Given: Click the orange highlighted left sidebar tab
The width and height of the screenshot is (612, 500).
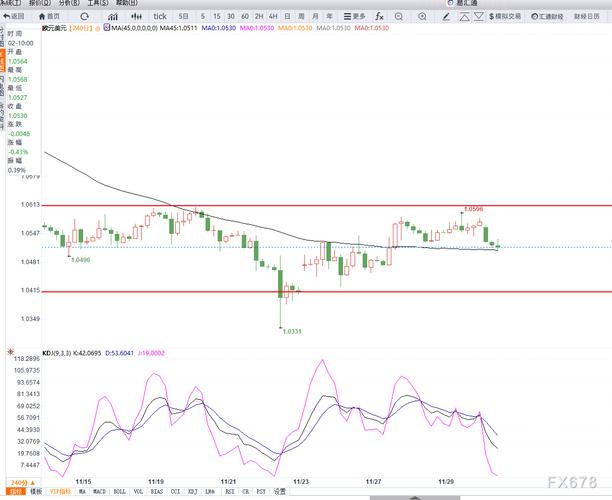Looking at the screenshot, I should click(x=2, y=61).
